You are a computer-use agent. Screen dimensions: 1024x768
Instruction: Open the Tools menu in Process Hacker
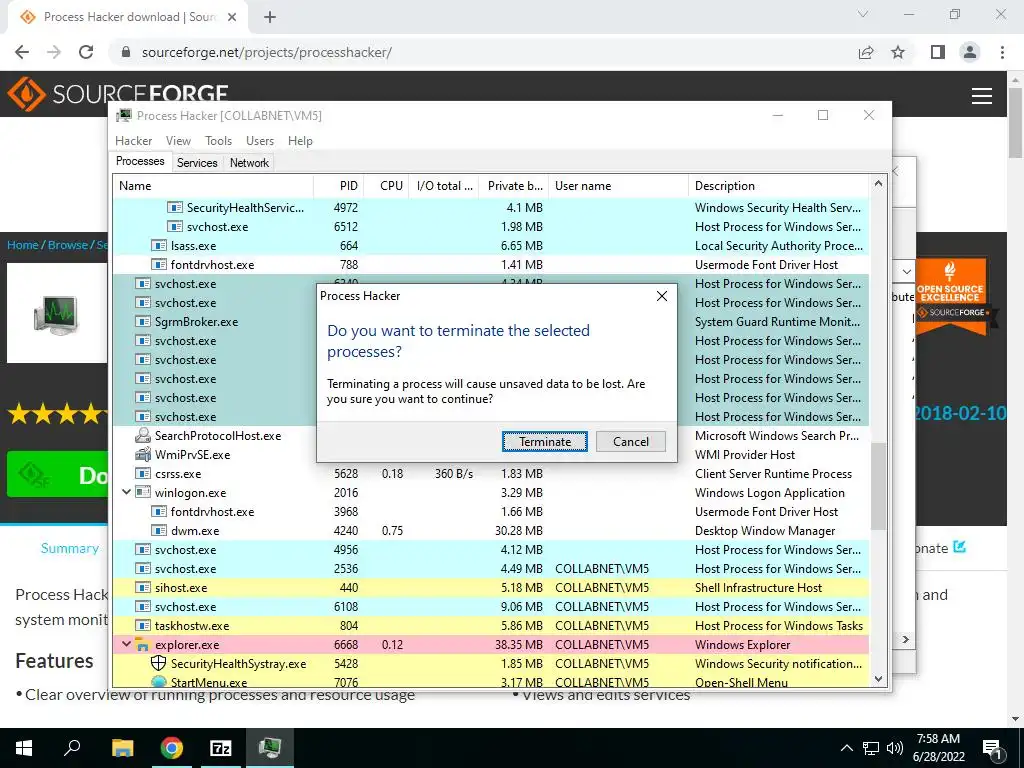tap(218, 140)
